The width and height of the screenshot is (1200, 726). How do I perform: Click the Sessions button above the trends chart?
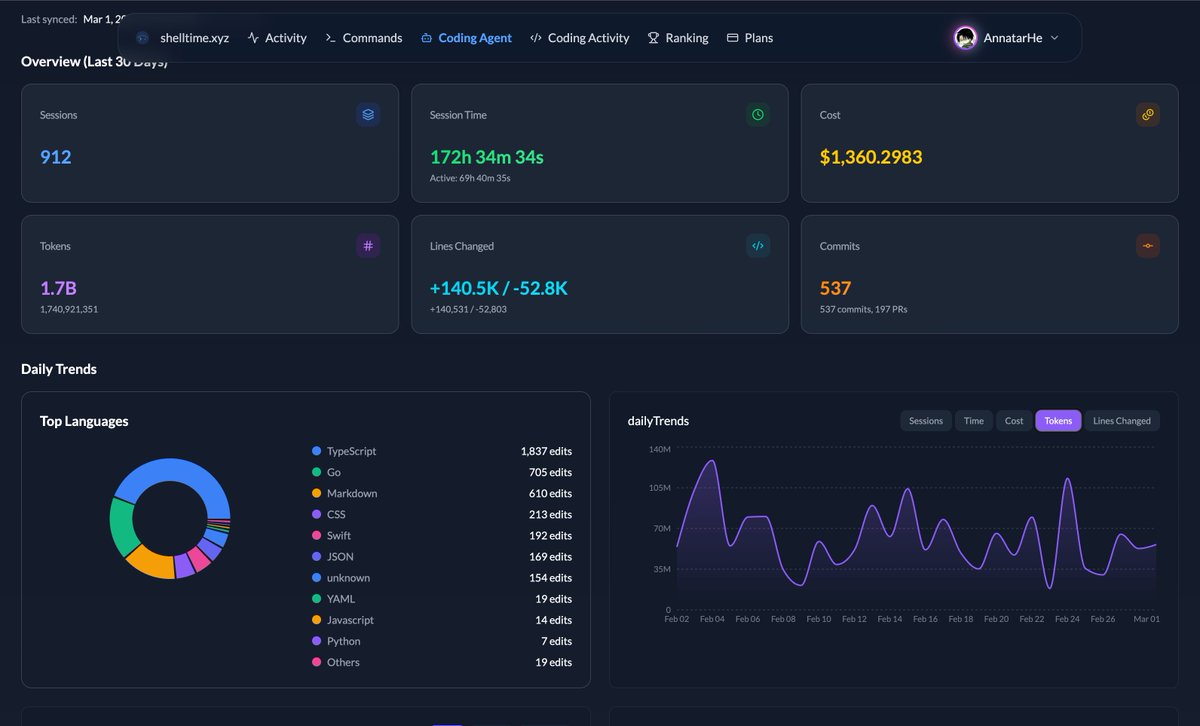(x=925, y=420)
